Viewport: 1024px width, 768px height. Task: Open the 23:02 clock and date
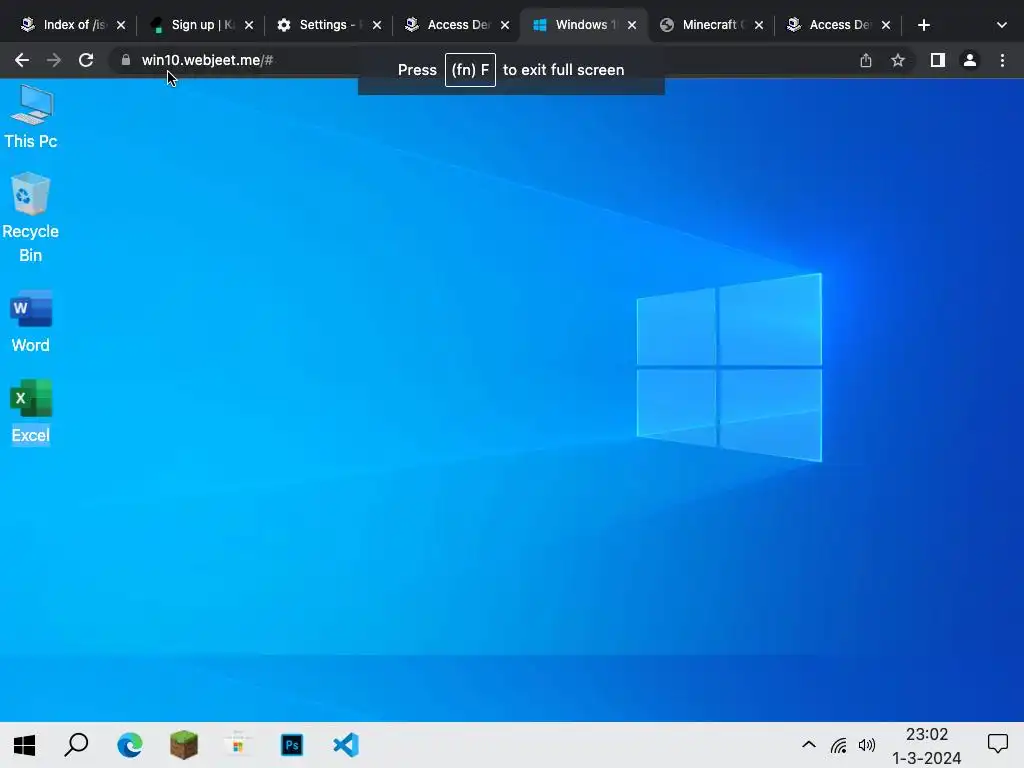(927, 746)
